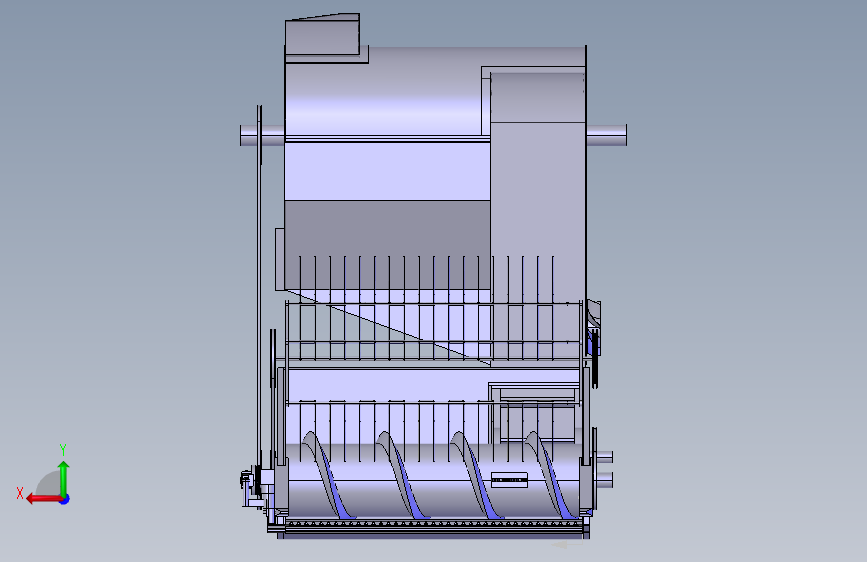The image size is (867, 562).
Task: Select the right protruding shaft end of the model
Action: [607, 136]
